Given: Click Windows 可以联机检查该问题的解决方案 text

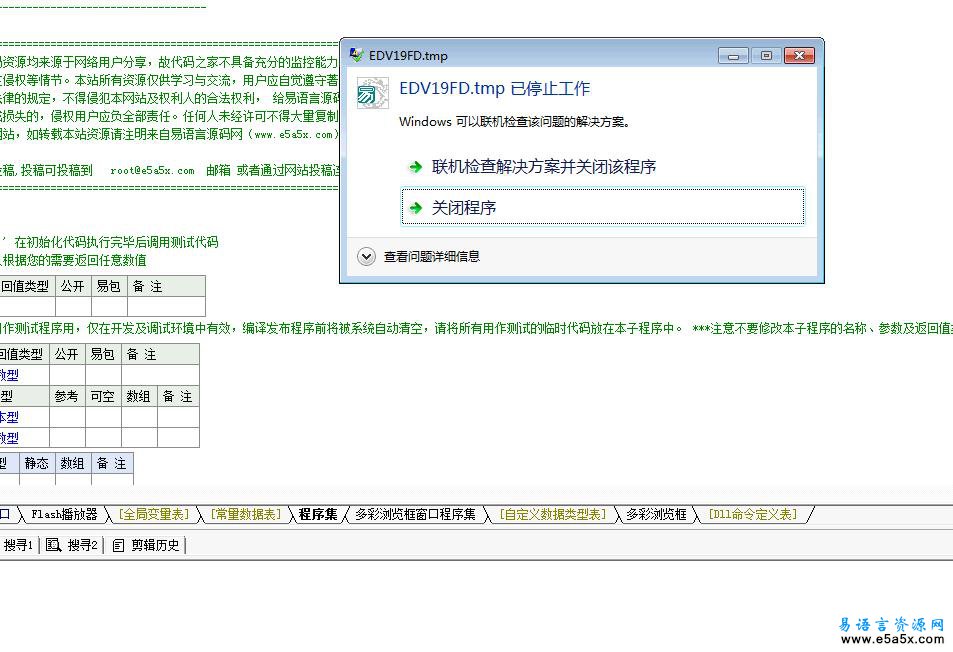Looking at the screenshot, I should click(x=514, y=122).
